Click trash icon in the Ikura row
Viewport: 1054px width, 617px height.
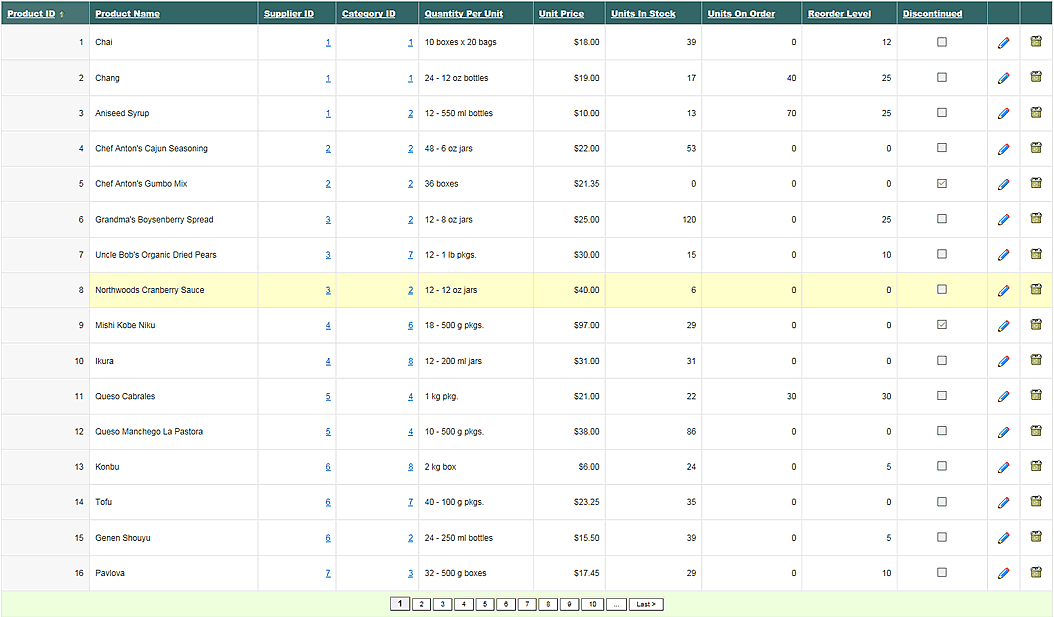click(x=1036, y=361)
